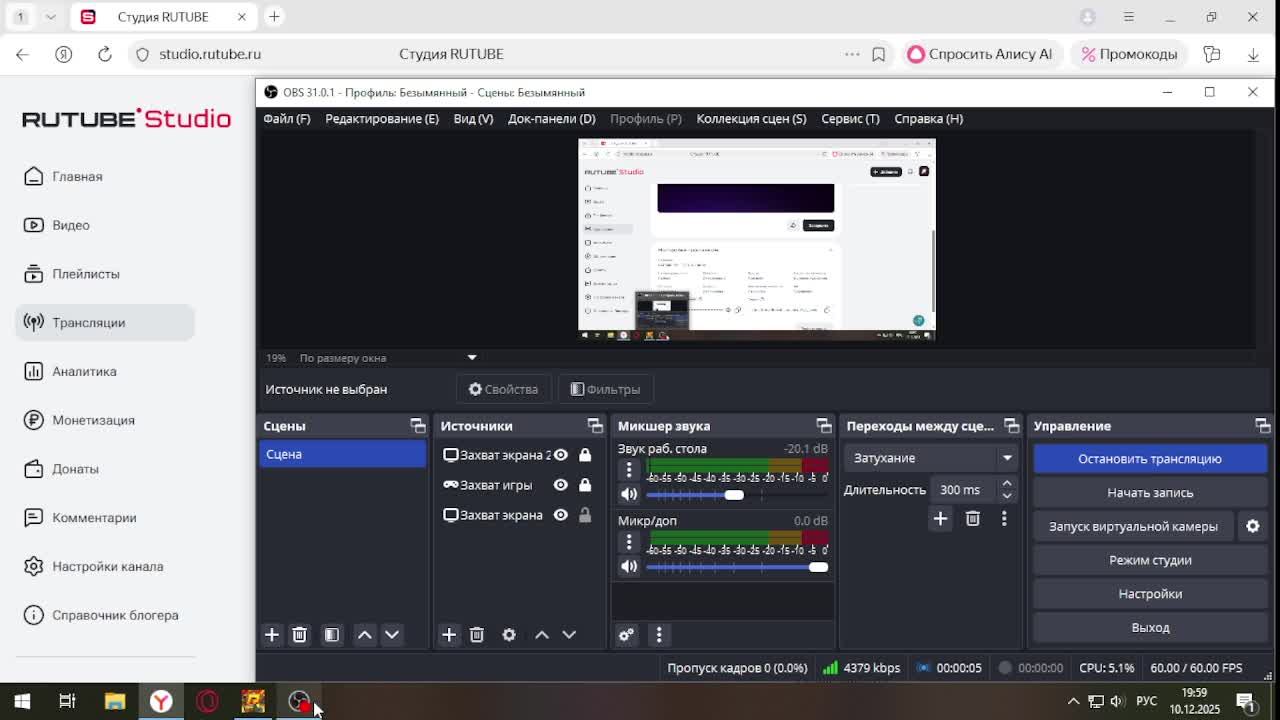1280x720 pixels.
Task: Mute the Микр/доп audio
Action: coord(629,566)
